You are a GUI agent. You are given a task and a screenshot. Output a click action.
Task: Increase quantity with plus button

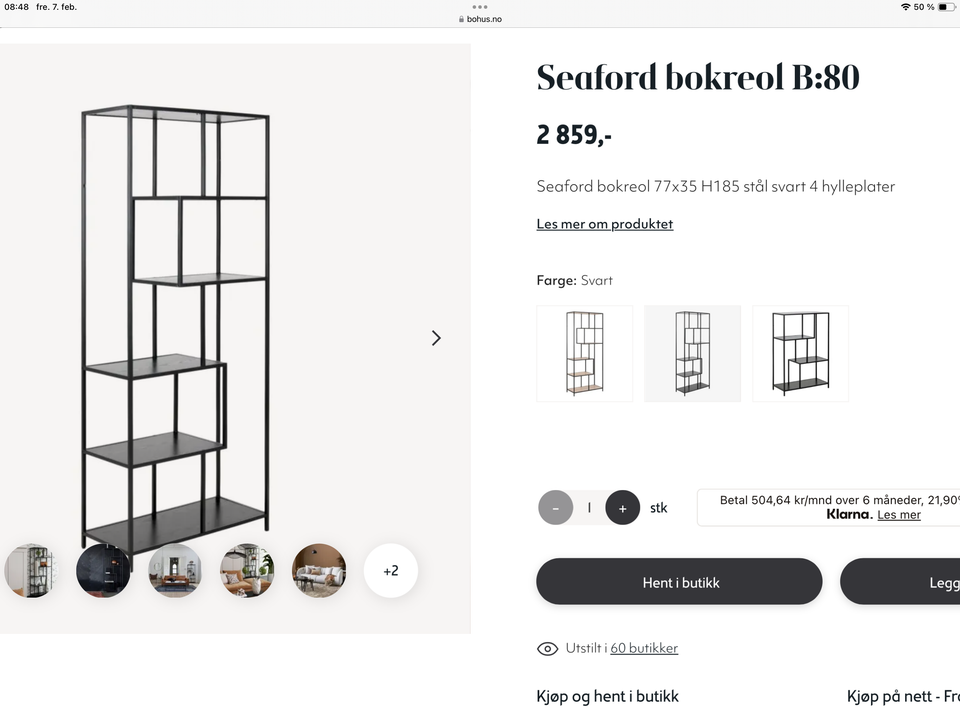(x=622, y=508)
